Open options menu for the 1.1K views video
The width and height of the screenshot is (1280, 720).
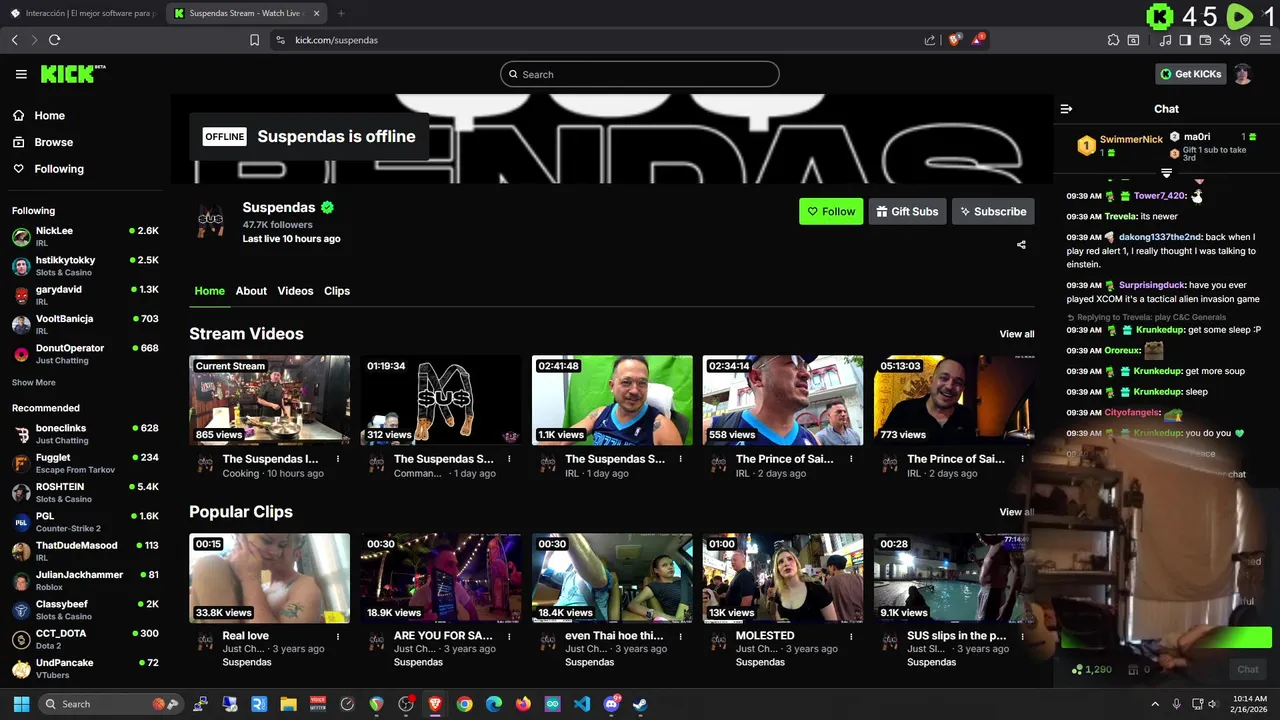click(x=680, y=459)
